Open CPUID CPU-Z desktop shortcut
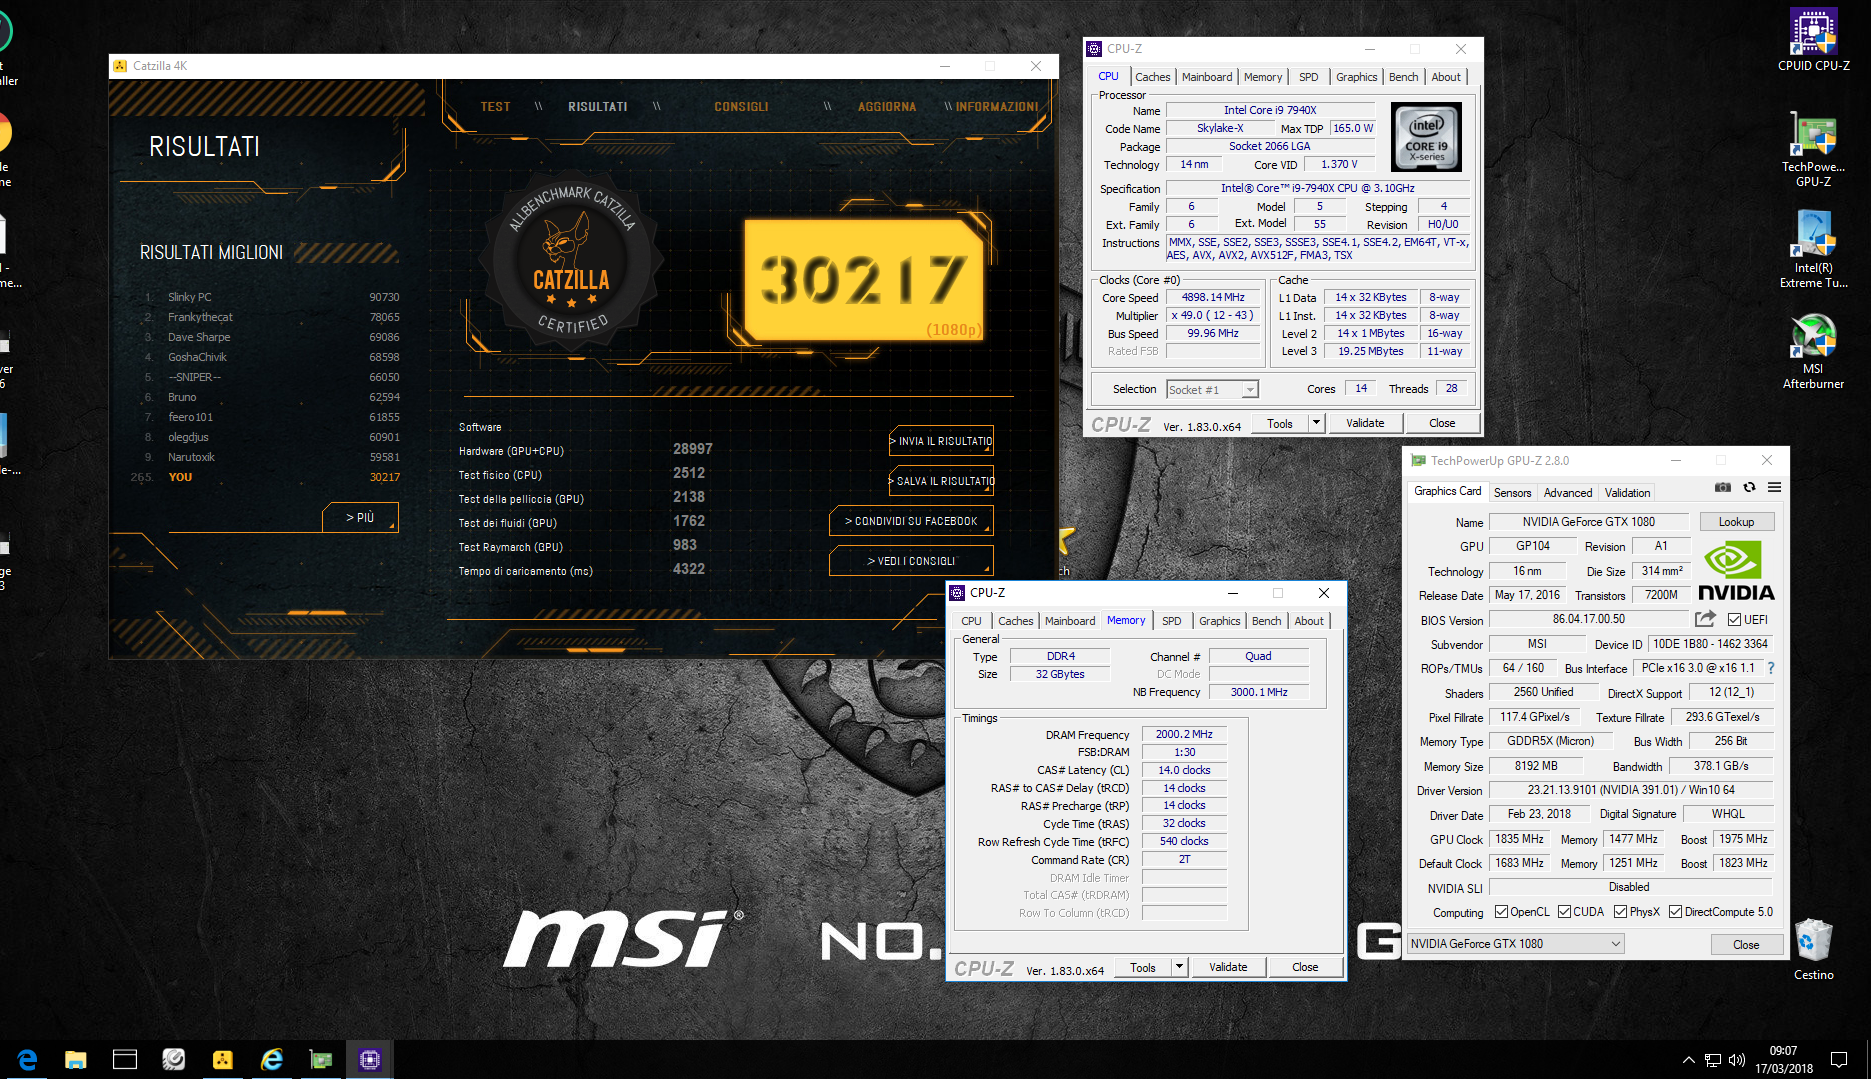This screenshot has width=1871, height=1079. pyautogui.click(x=1813, y=40)
